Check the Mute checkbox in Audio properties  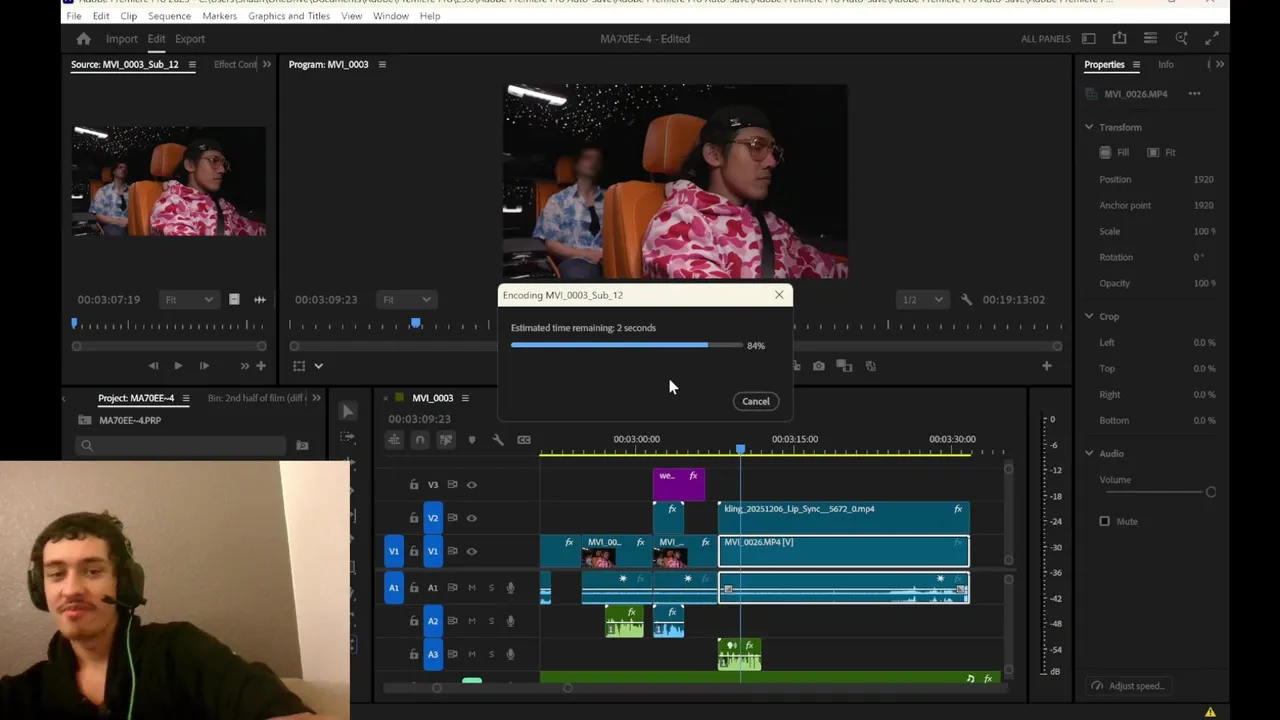1105,521
